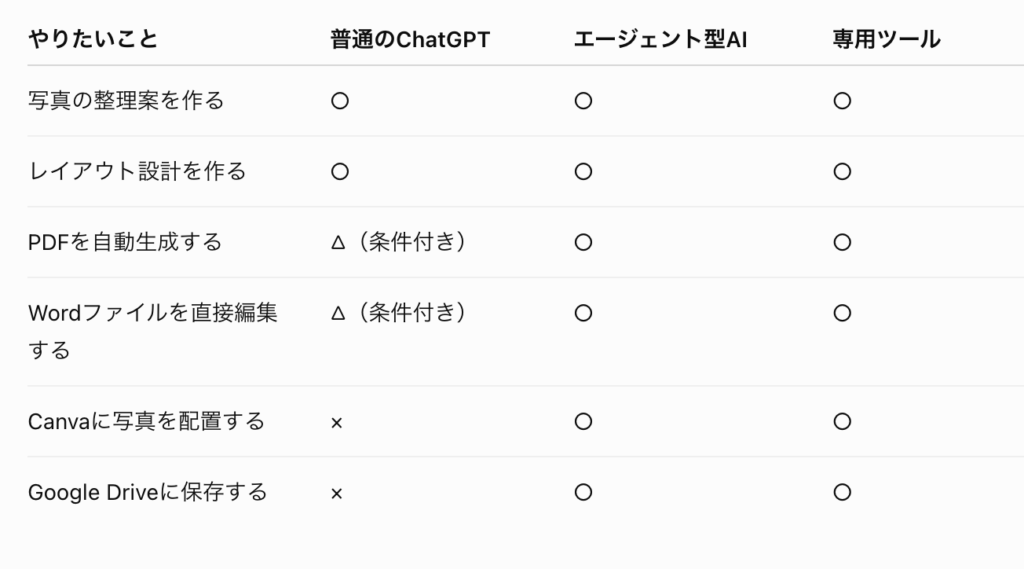The height and width of the screenshot is (569, 1024).
Task: Click the × mark in Google Drive row
Action: 336,494
